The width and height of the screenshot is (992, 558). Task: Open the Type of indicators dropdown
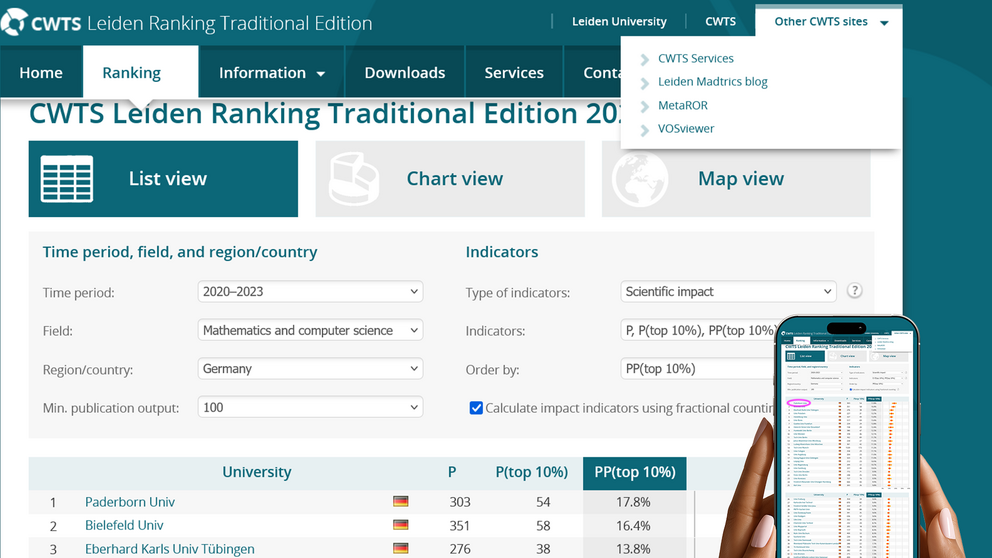click(728, 292)
